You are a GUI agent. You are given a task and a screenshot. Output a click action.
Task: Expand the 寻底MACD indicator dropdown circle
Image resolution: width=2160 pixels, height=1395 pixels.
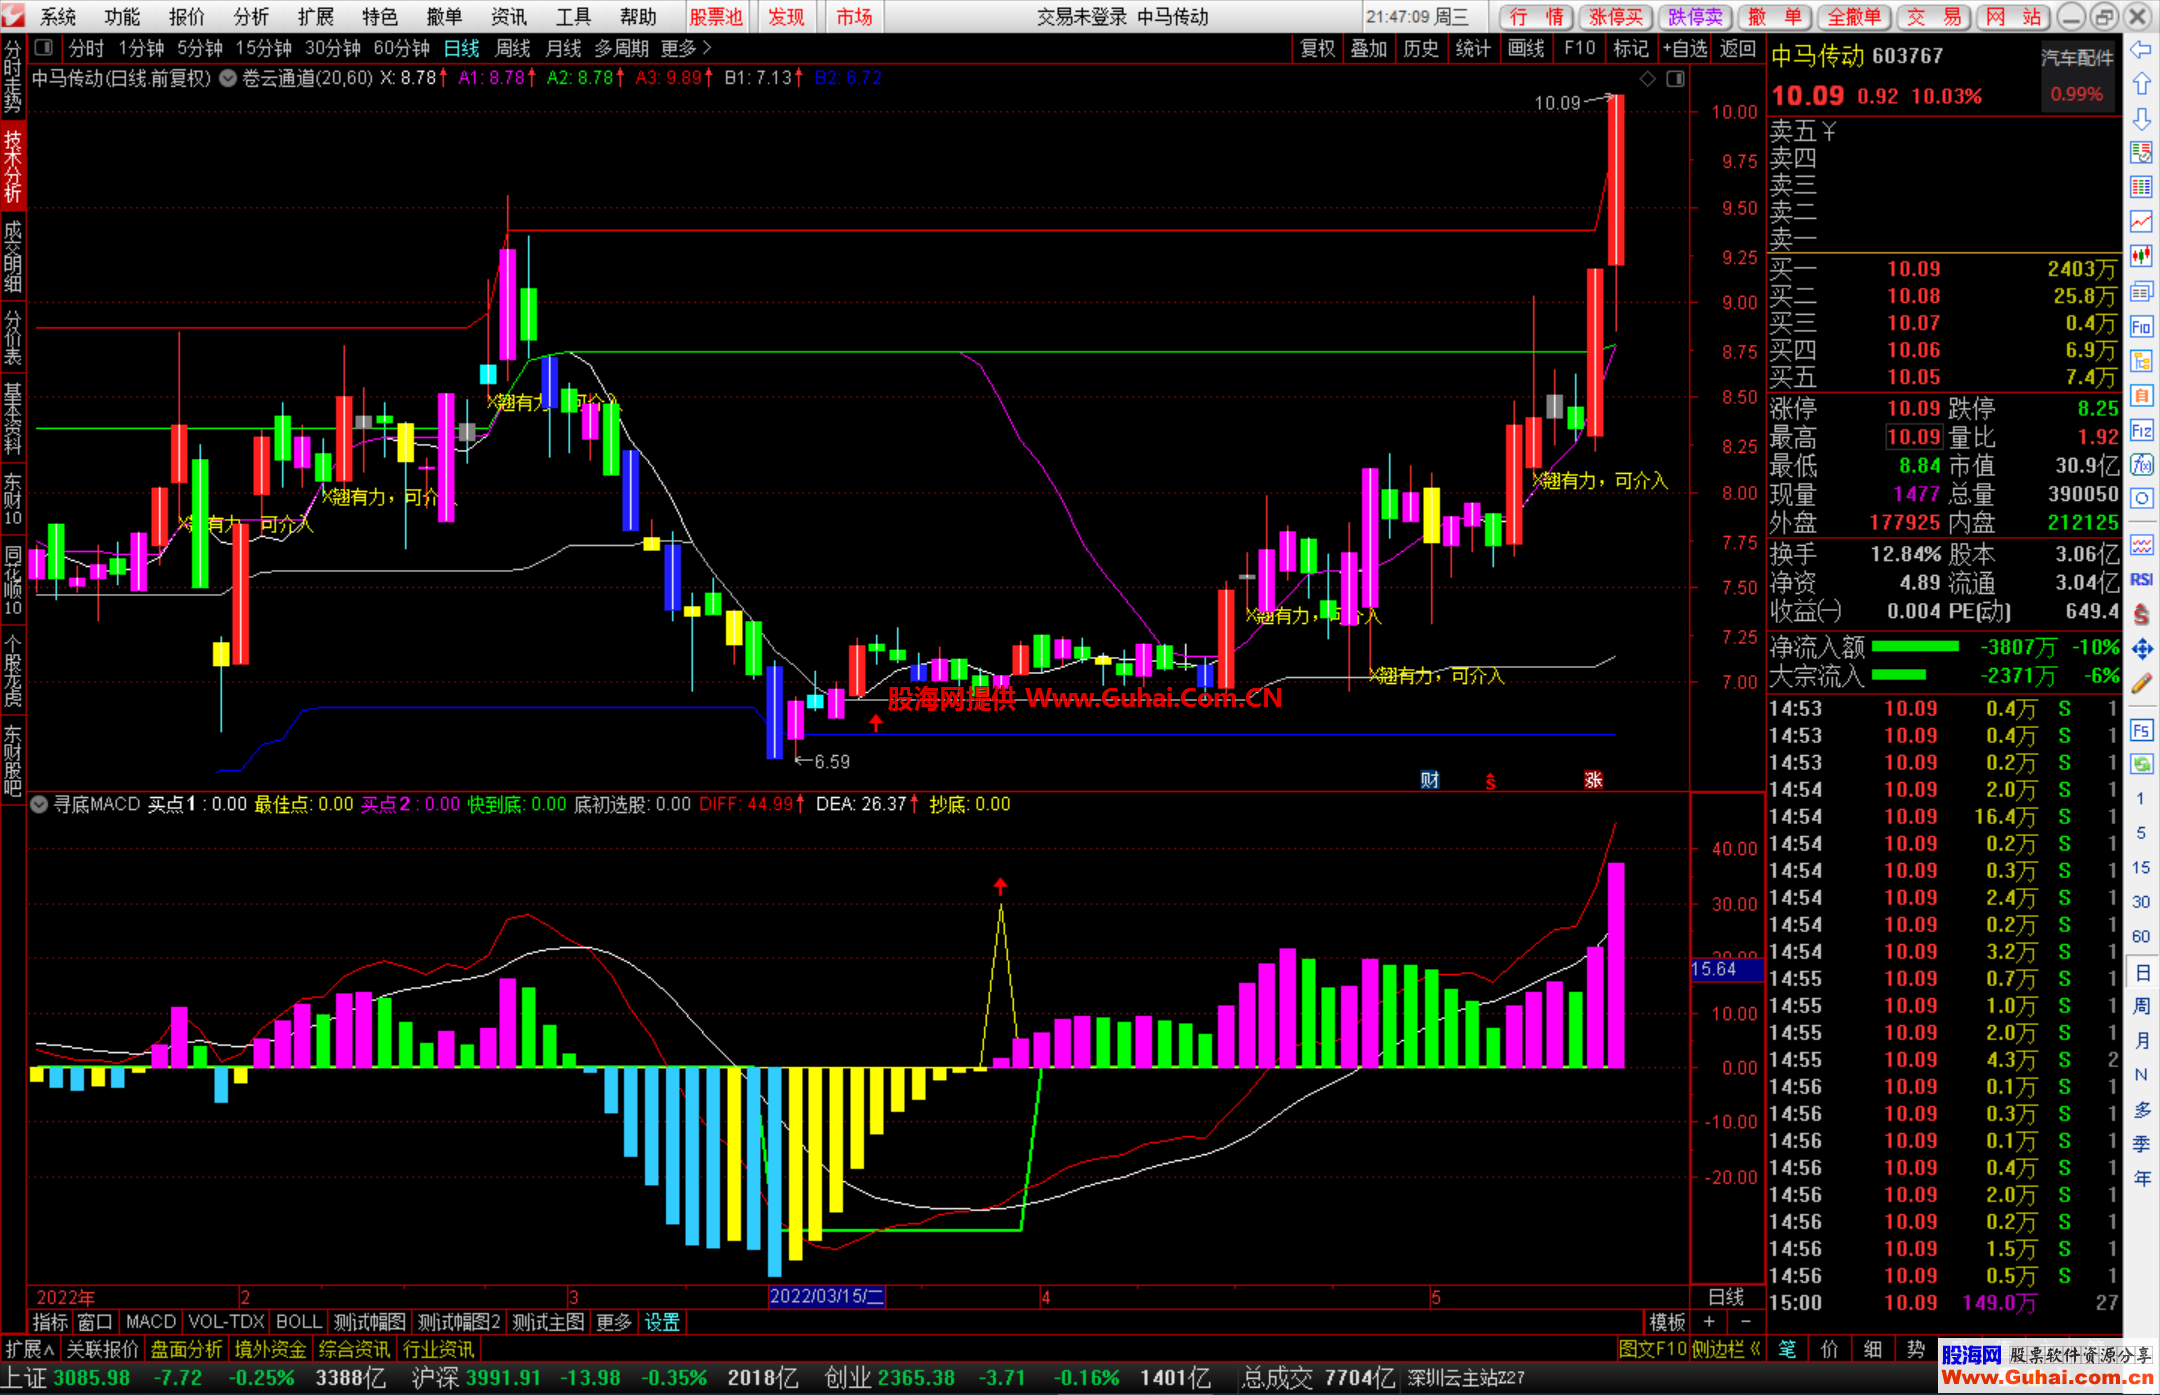[39, 804]
